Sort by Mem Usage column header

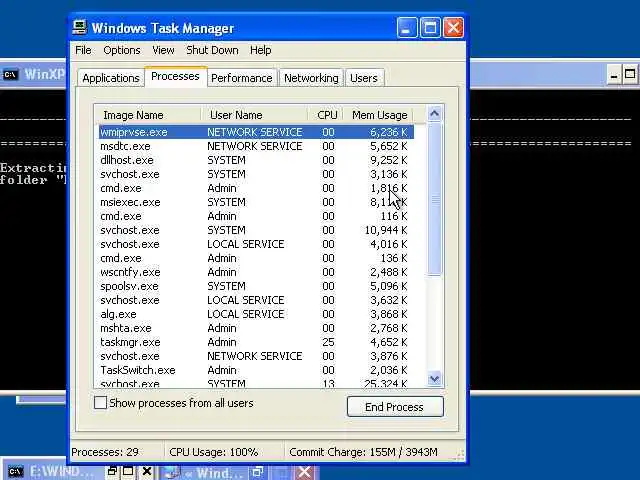(x=379, y=115)
